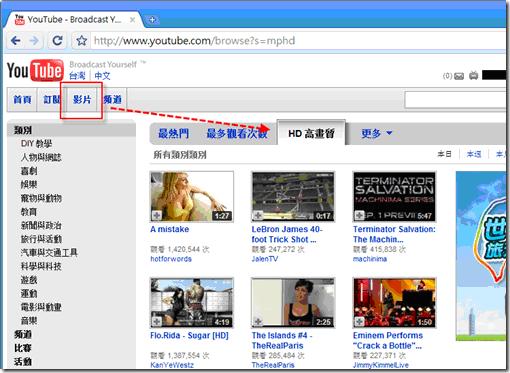Screen dimensions: 510x373
Task: Open 喜劇 category
Action: (x=29, y=171)
